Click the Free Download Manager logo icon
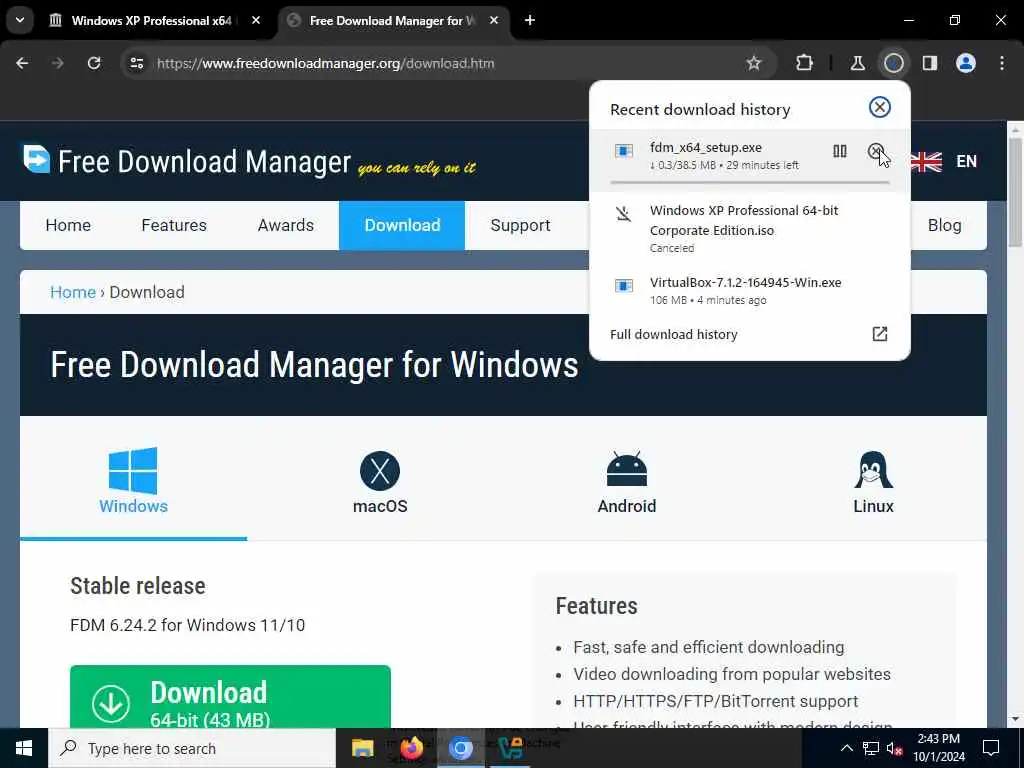 click(x=37, y=159)
